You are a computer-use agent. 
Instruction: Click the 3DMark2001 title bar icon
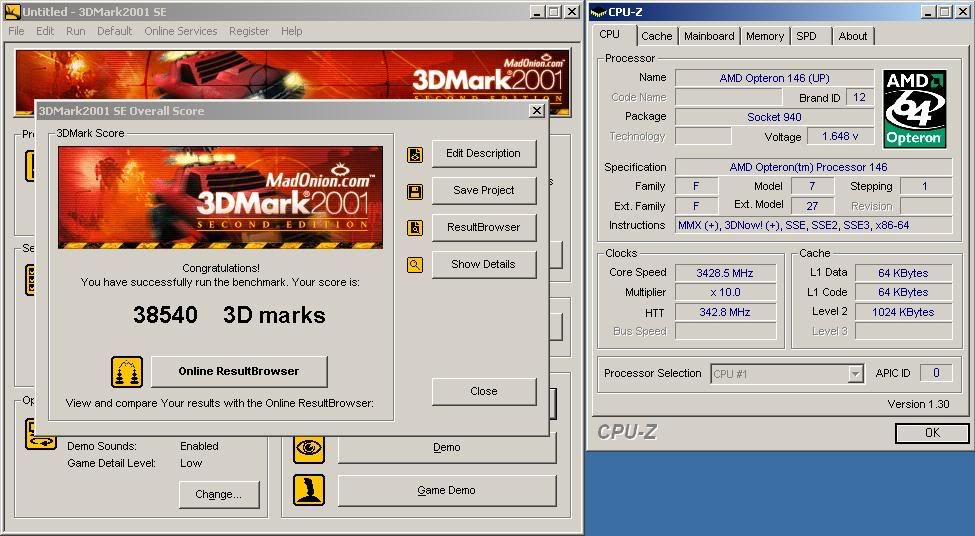tap(12, 11)
